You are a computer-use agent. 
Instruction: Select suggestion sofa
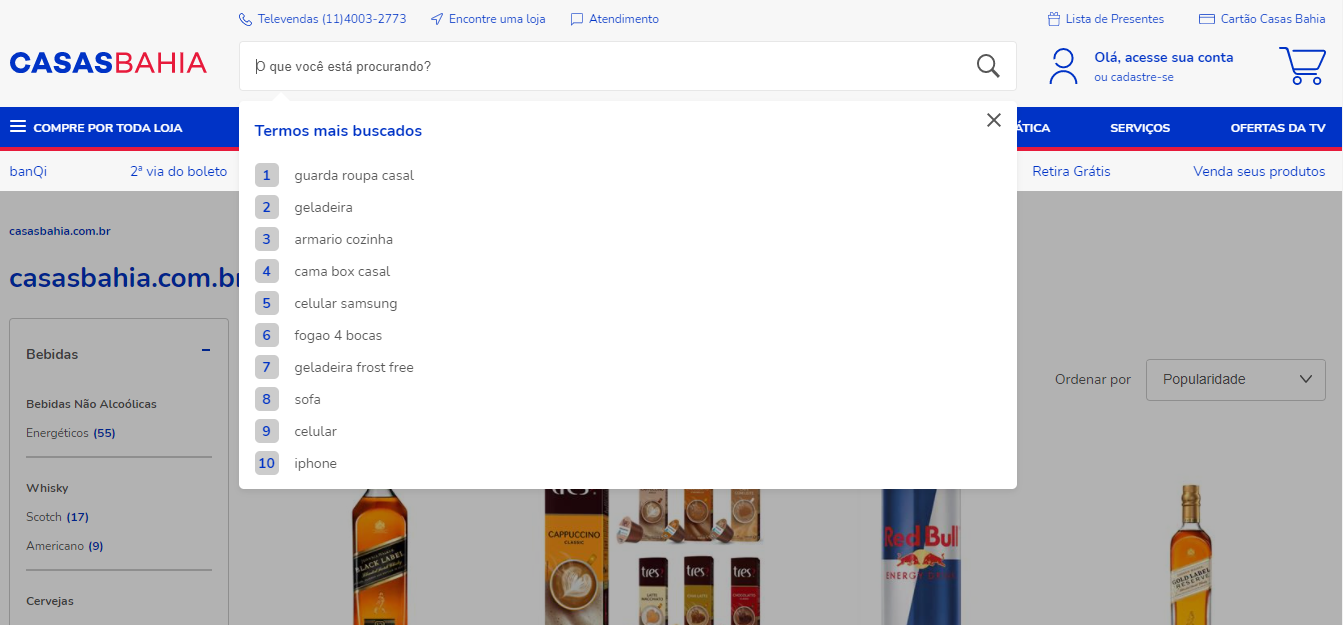point(307,399)
